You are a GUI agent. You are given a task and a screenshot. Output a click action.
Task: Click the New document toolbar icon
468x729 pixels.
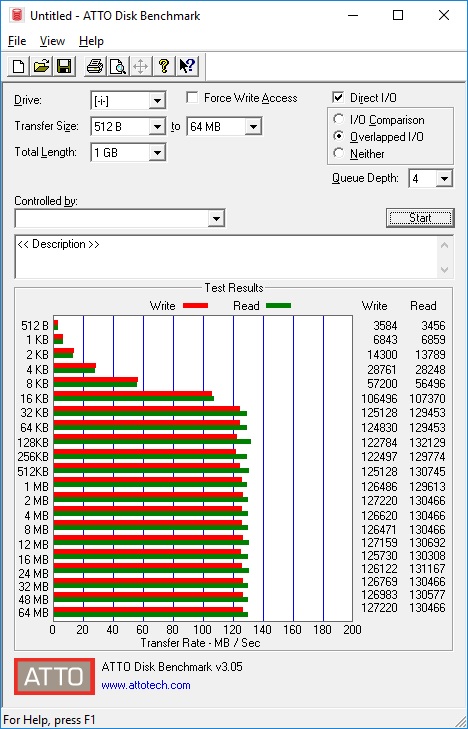(x=19, y=66)
